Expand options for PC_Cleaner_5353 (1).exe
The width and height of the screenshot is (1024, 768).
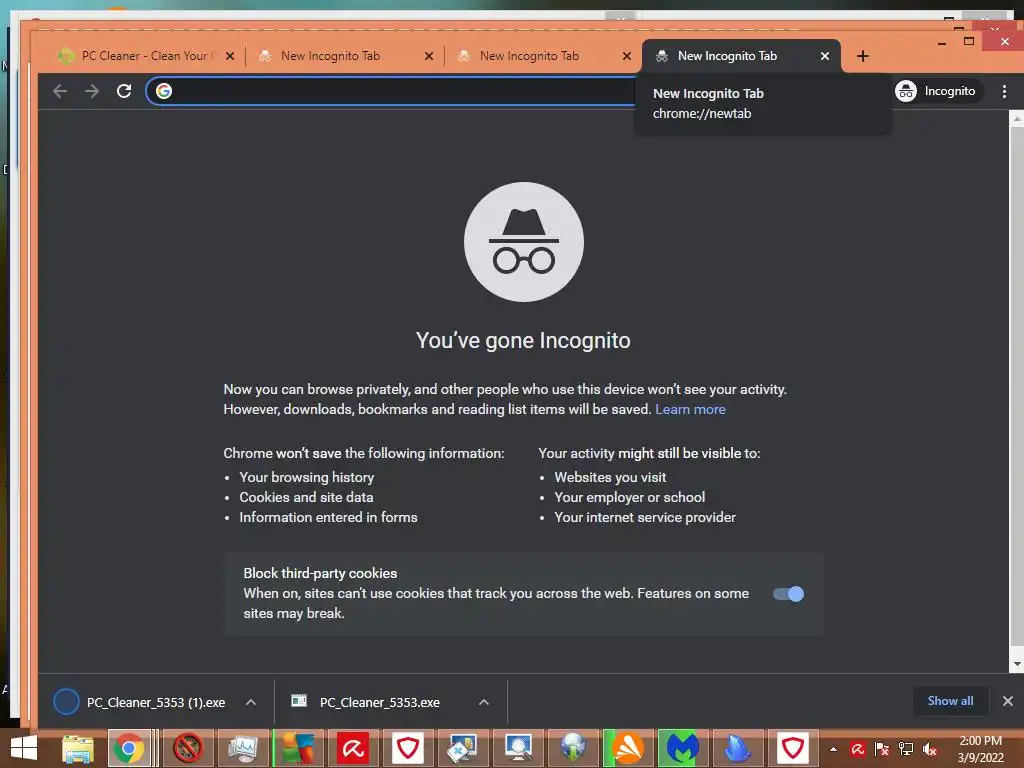[x=251, y=703]
